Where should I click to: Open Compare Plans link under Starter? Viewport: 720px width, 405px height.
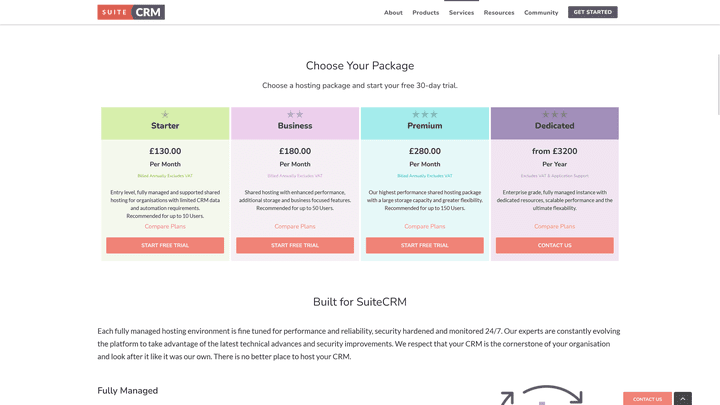click(x=165, y=226)
